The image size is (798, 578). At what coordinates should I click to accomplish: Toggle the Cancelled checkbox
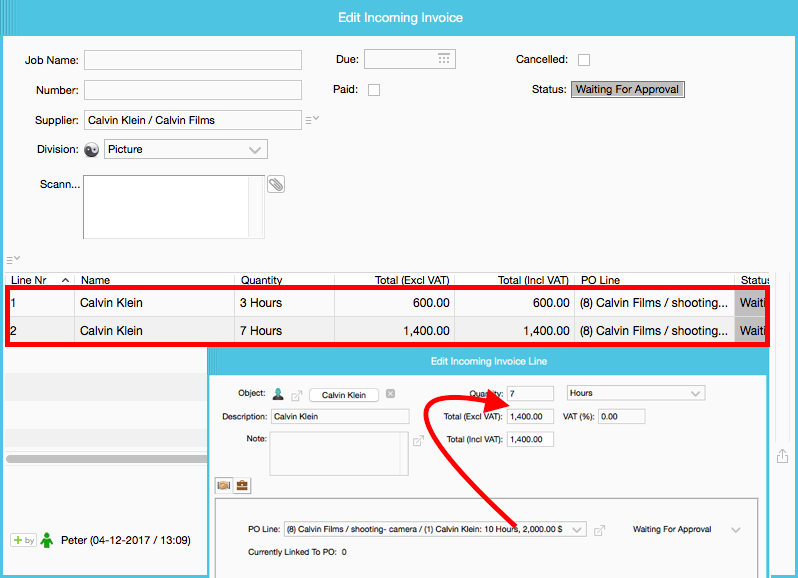pyautogui.click(x=584, y=60)
